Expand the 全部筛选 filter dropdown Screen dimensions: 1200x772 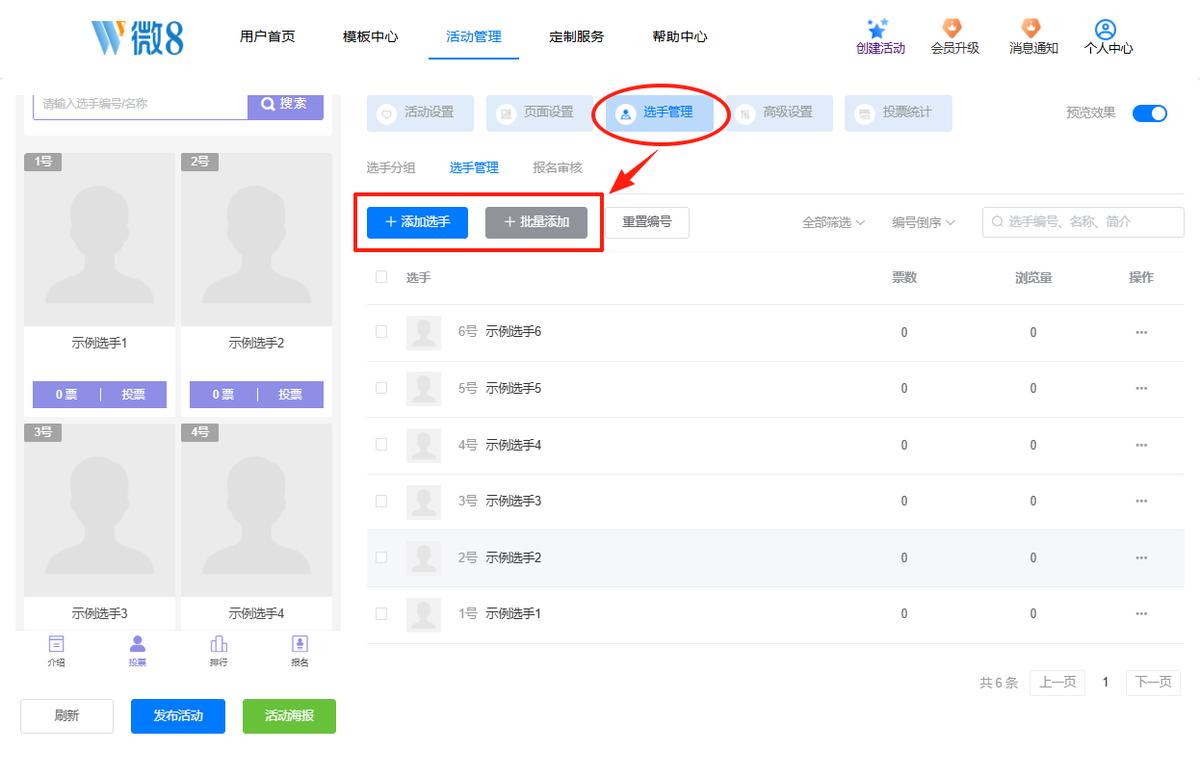click(833, 223)
